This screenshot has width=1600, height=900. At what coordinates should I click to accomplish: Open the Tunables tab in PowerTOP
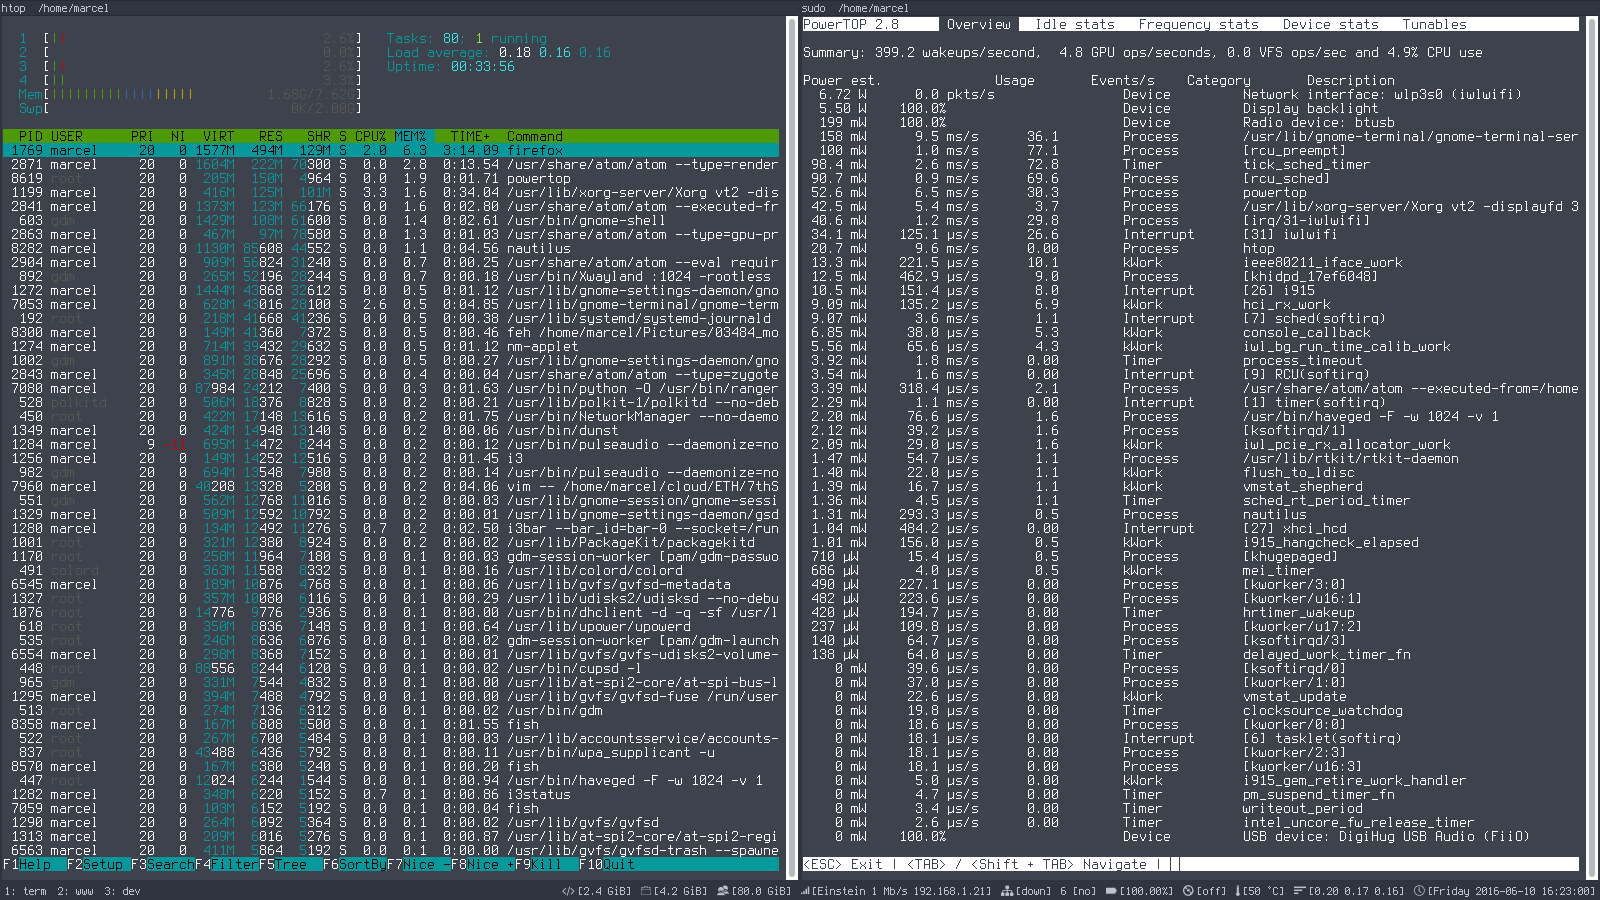(x=1435, y=24)
